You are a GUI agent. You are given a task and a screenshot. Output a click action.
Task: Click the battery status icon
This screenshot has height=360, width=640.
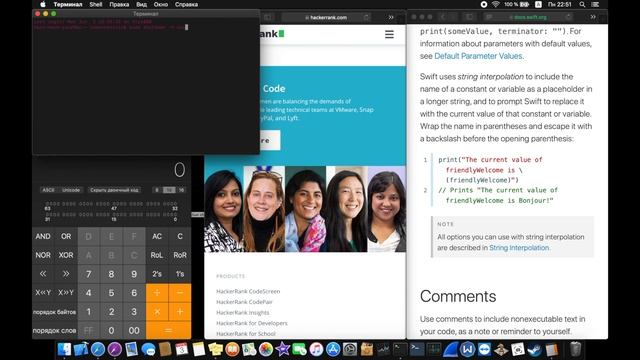pos(524,4)
